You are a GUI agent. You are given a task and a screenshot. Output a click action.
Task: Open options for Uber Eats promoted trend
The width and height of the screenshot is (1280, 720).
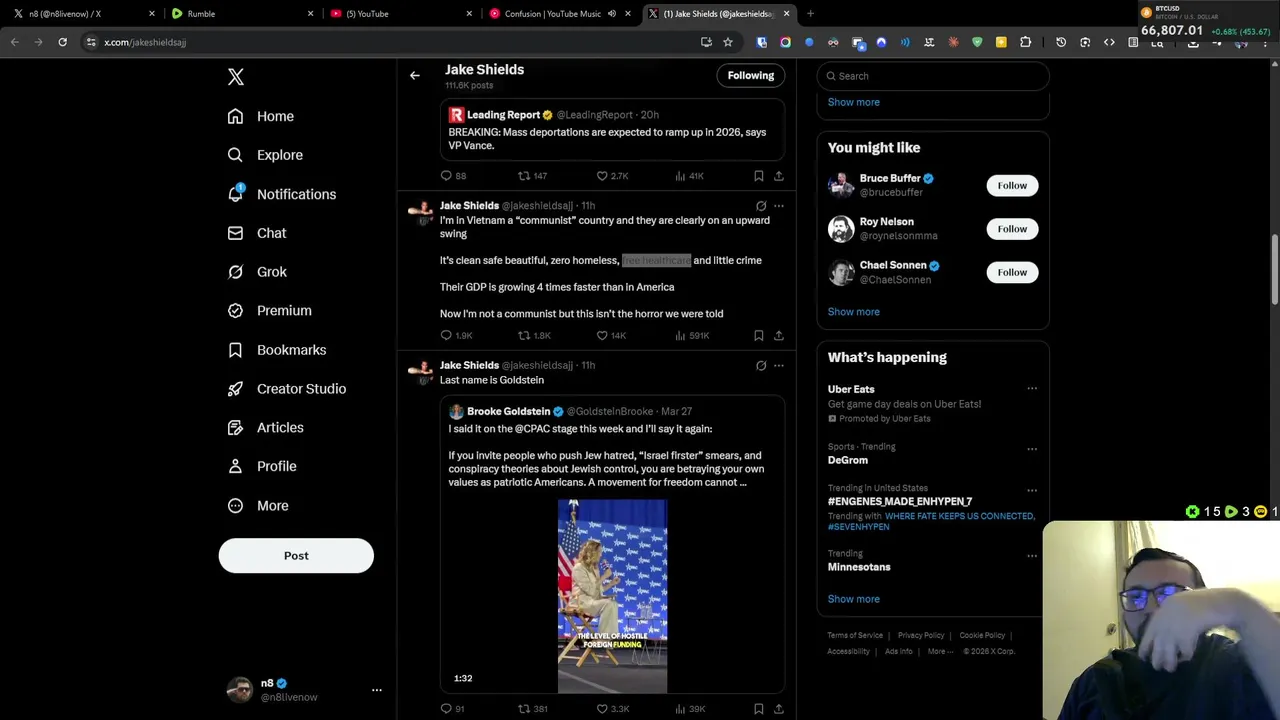click(x=1032, y=389)
